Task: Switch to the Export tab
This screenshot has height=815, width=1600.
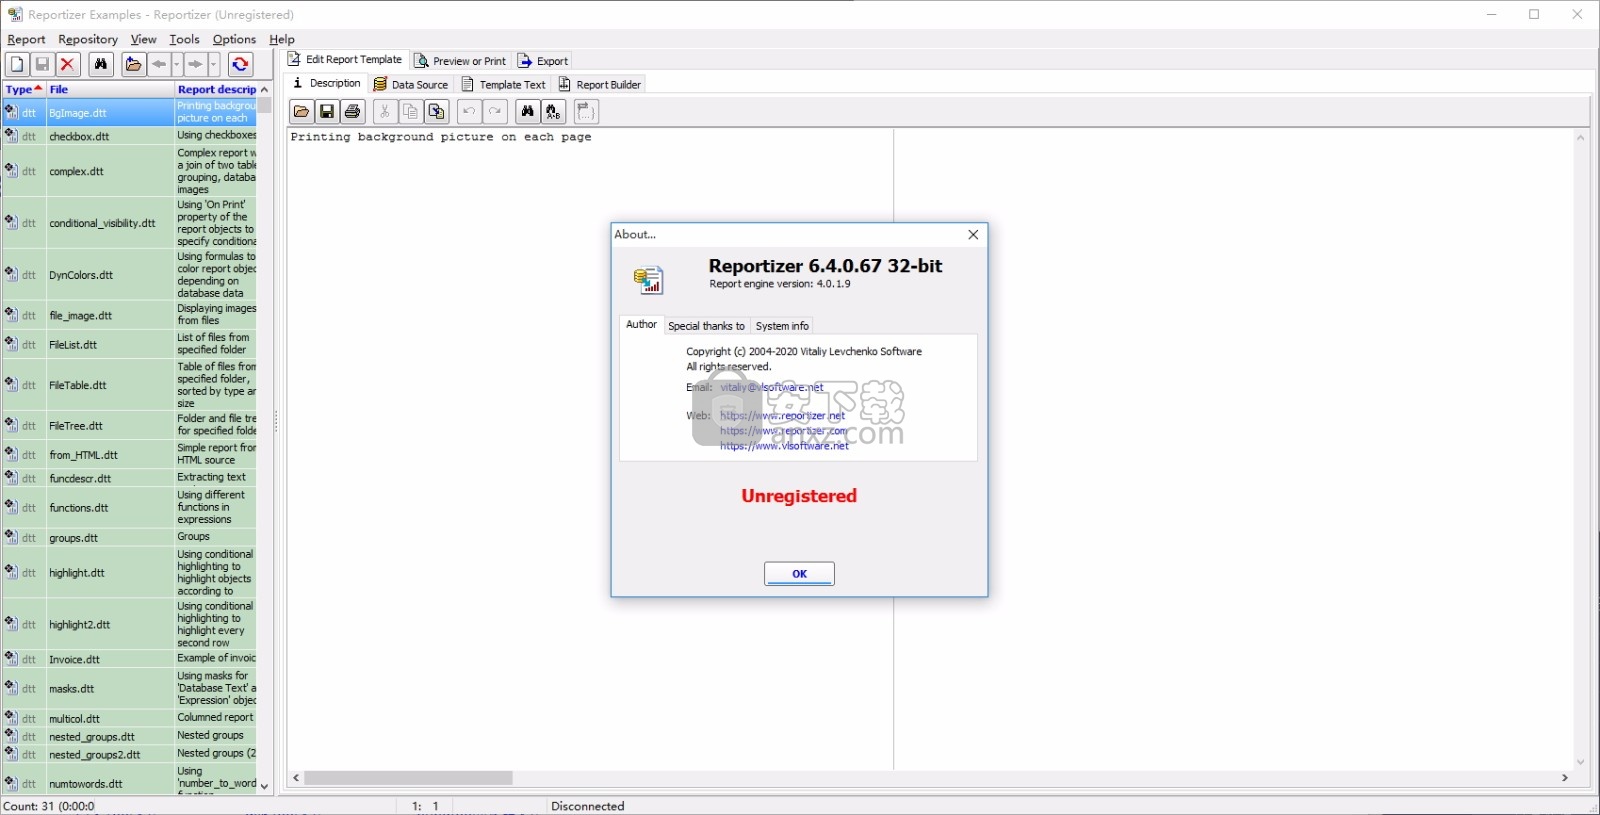Action: (543, 61)
